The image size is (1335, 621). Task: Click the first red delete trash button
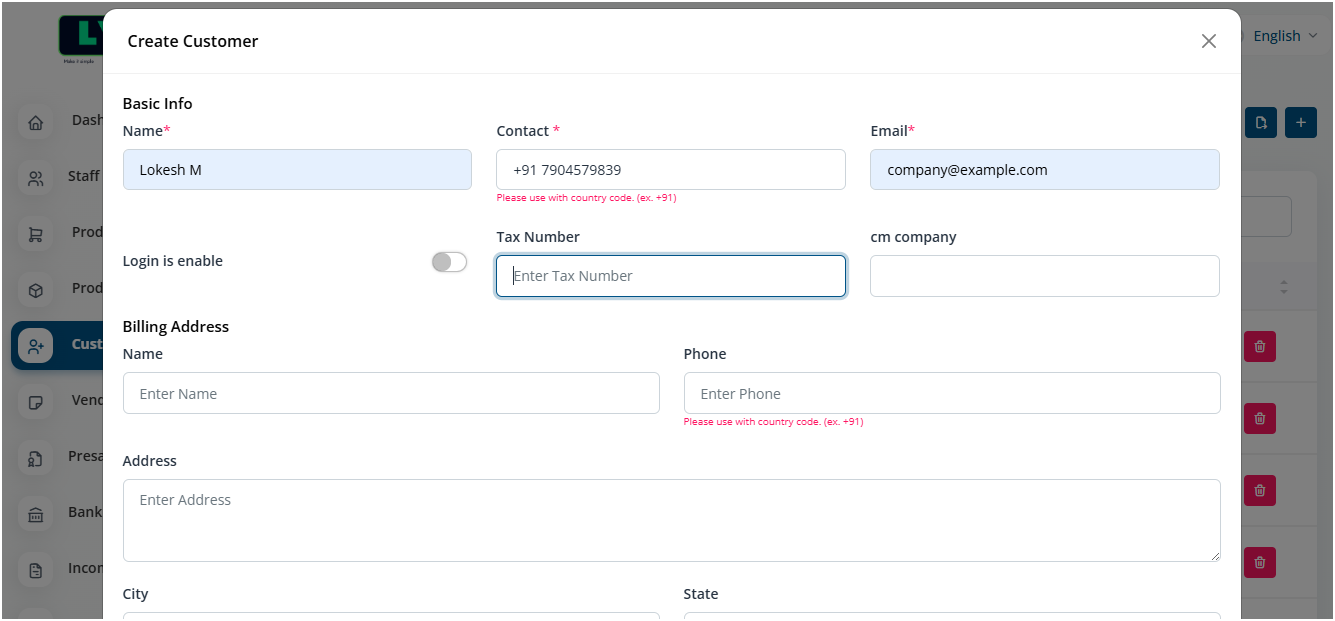pos(1259,346)
